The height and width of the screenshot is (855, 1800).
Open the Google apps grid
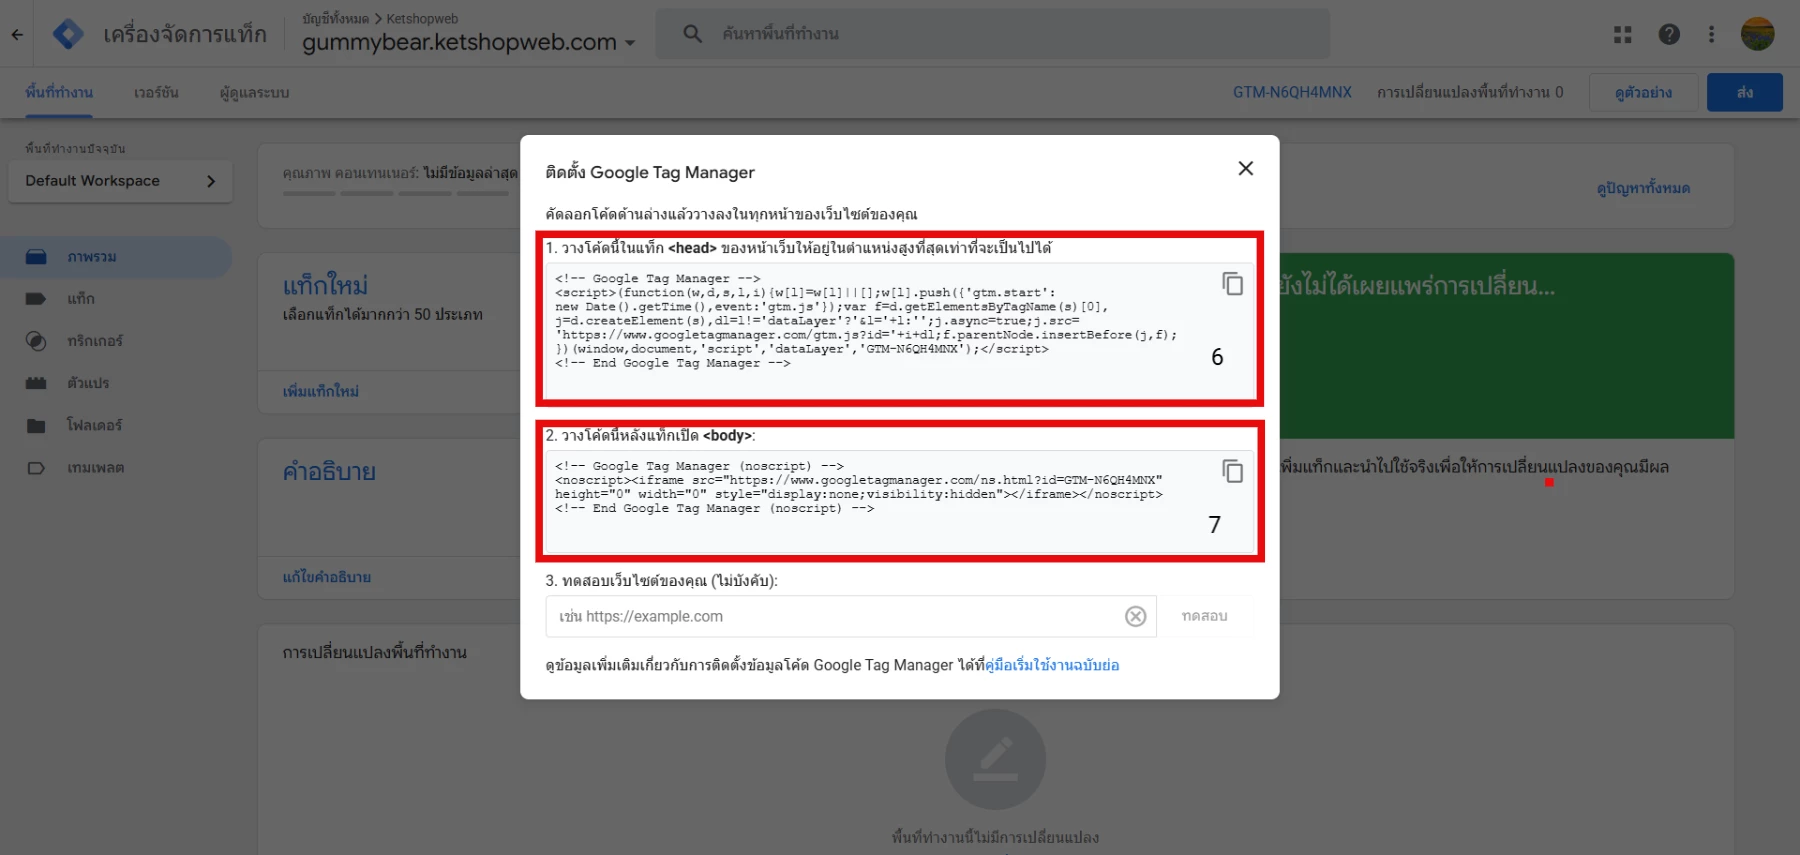coord(1622,34)
